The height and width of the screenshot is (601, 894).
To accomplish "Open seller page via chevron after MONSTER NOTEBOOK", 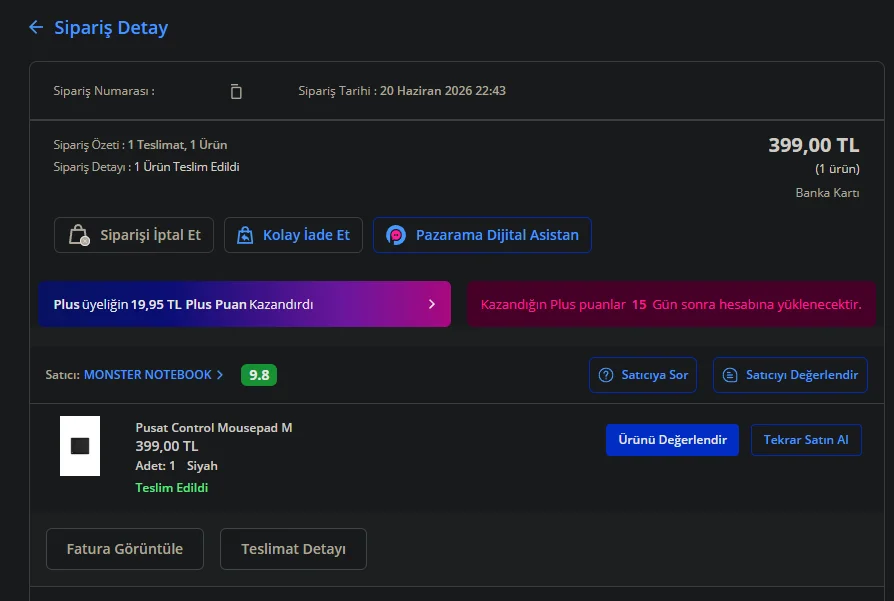I will [x=220, y=375].
